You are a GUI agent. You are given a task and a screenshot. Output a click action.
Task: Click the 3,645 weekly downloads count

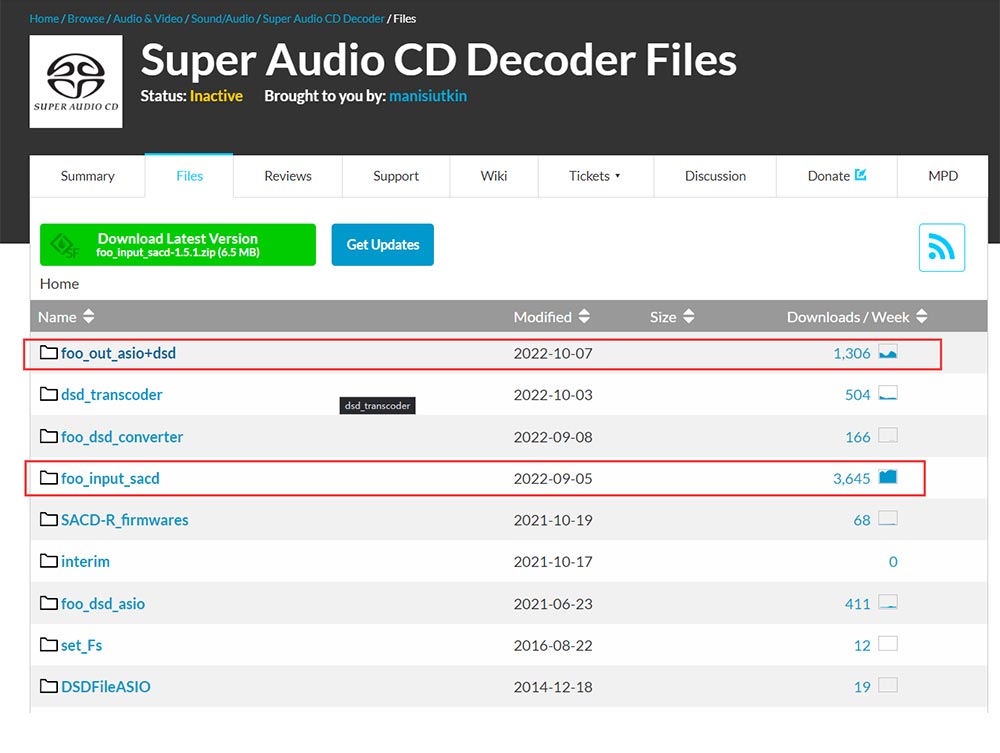pos(851,478)
